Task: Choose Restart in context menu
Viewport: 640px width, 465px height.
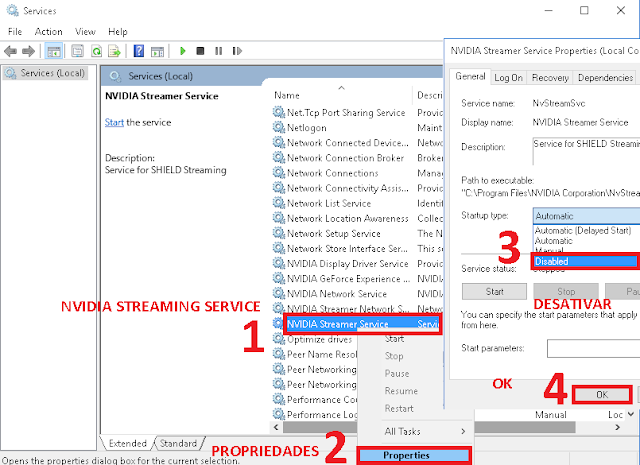Action: click(399, 408)
